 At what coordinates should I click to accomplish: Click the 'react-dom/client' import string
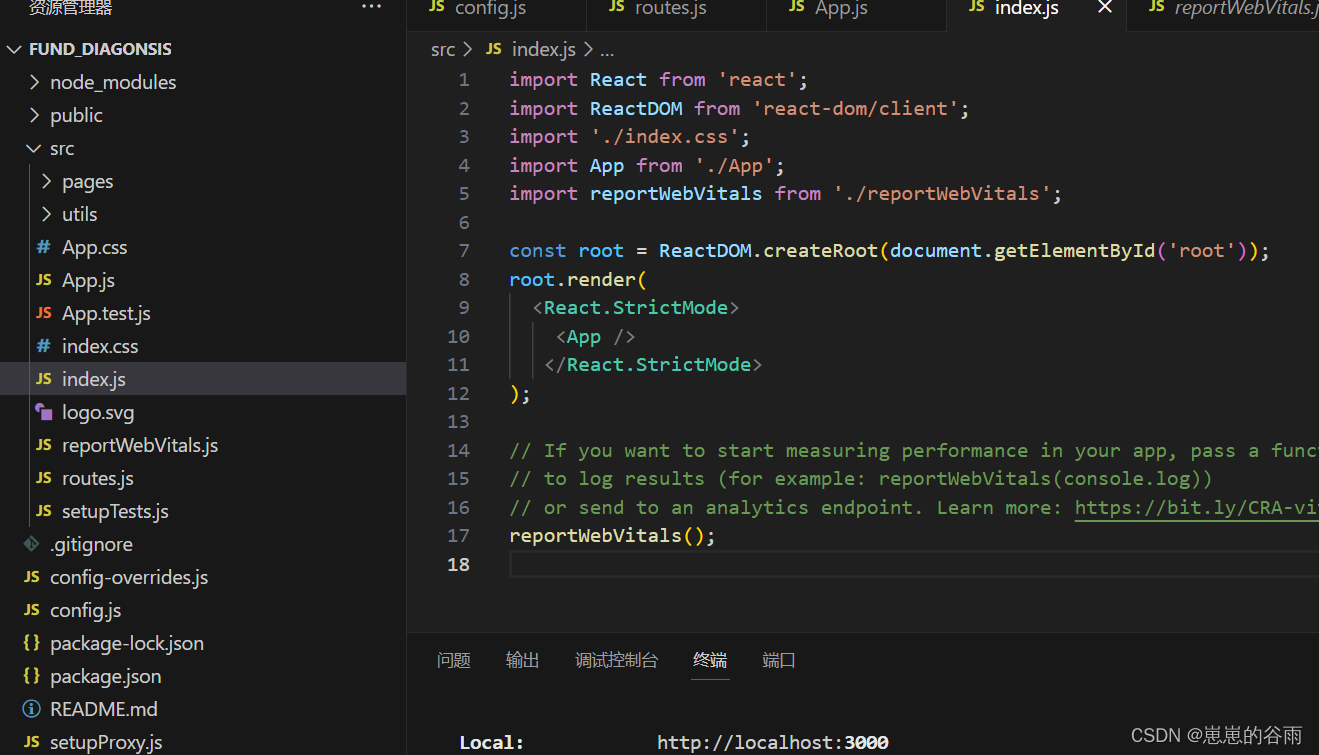[856, 108]
